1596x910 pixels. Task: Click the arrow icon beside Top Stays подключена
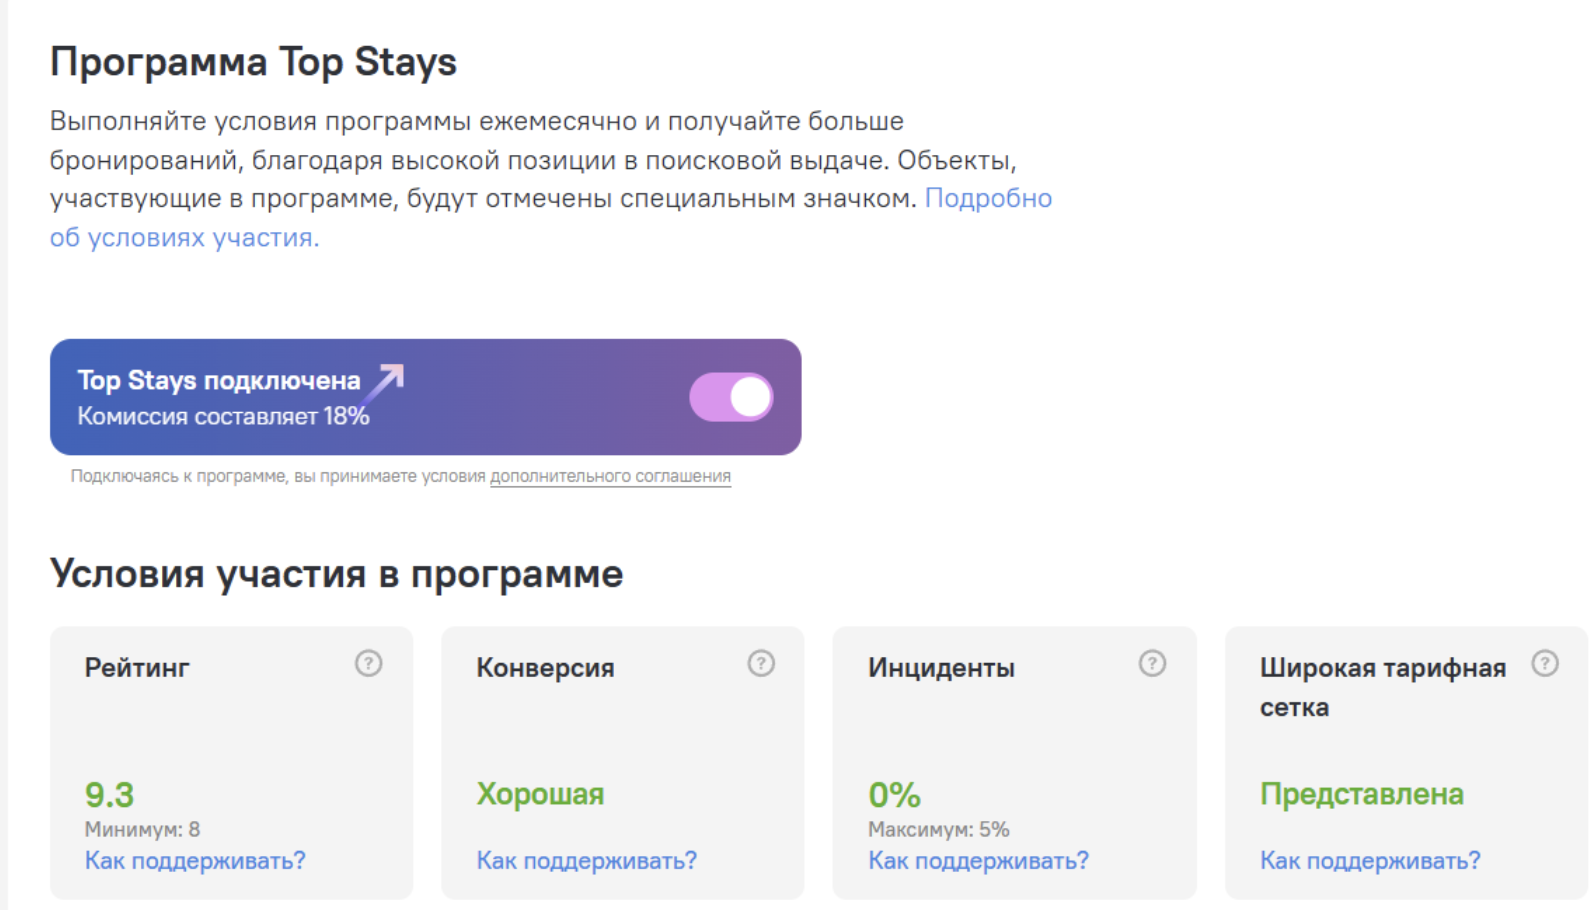tap(385, 382)
